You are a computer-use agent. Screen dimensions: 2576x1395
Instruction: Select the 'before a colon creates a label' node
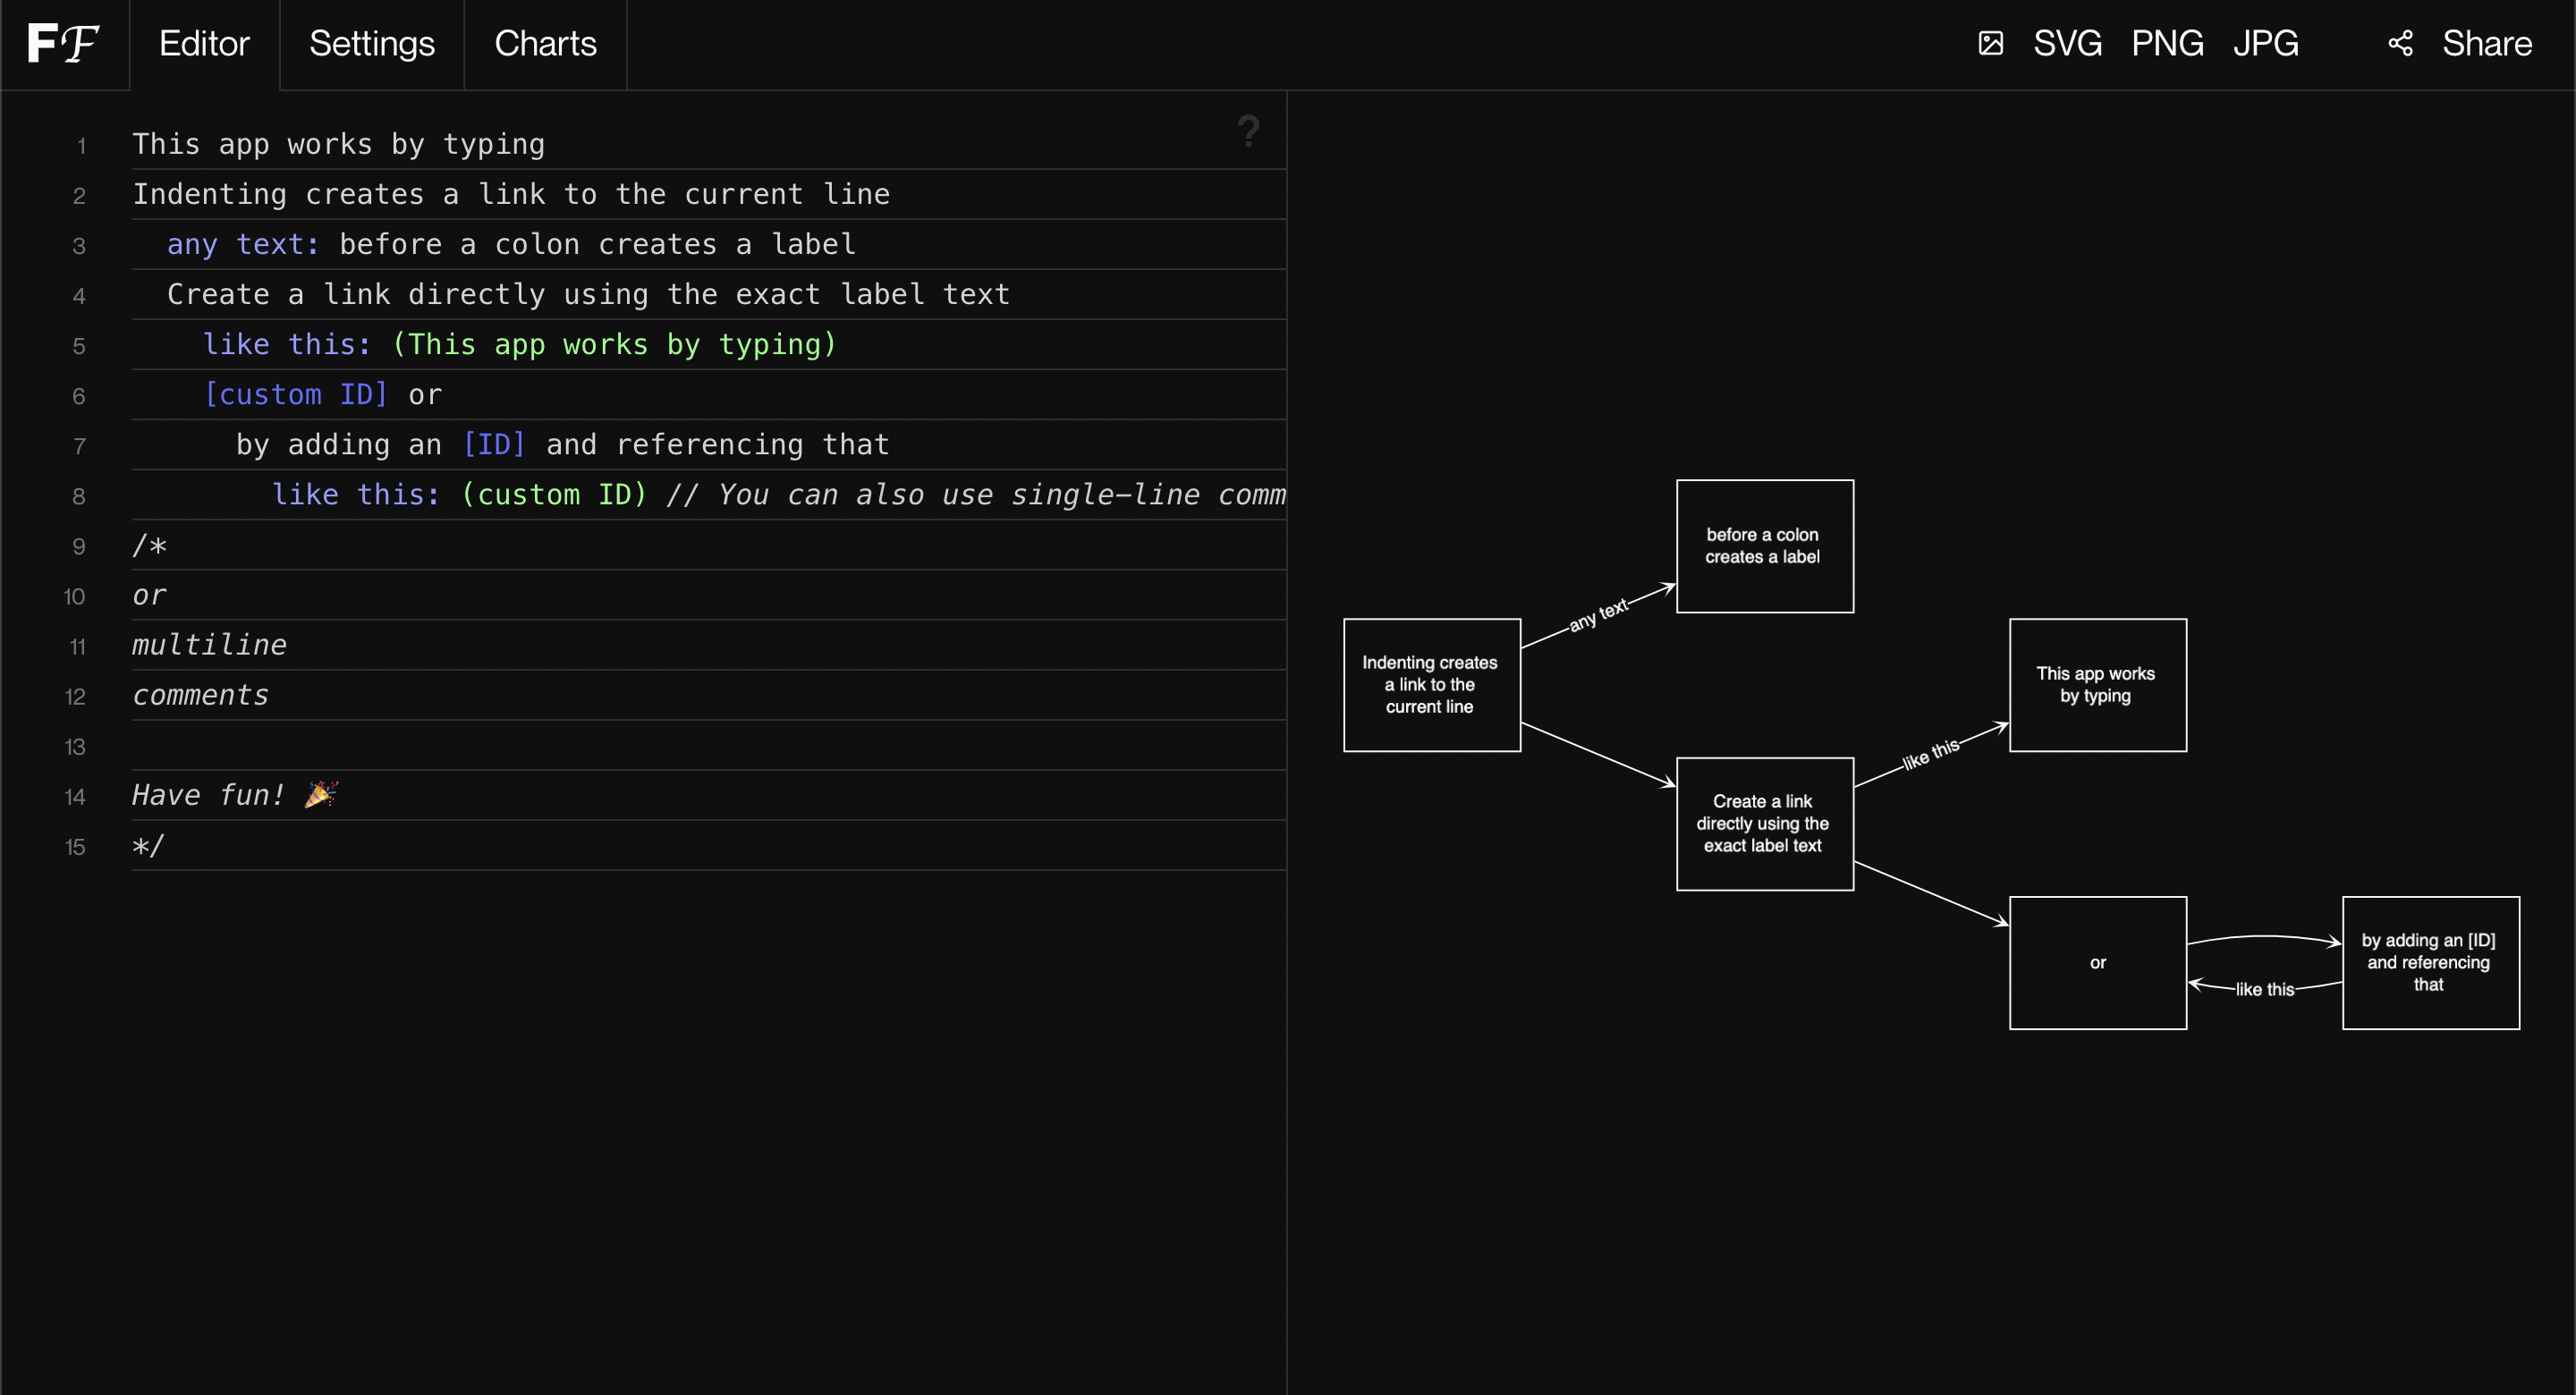[x=1764, y=546]
